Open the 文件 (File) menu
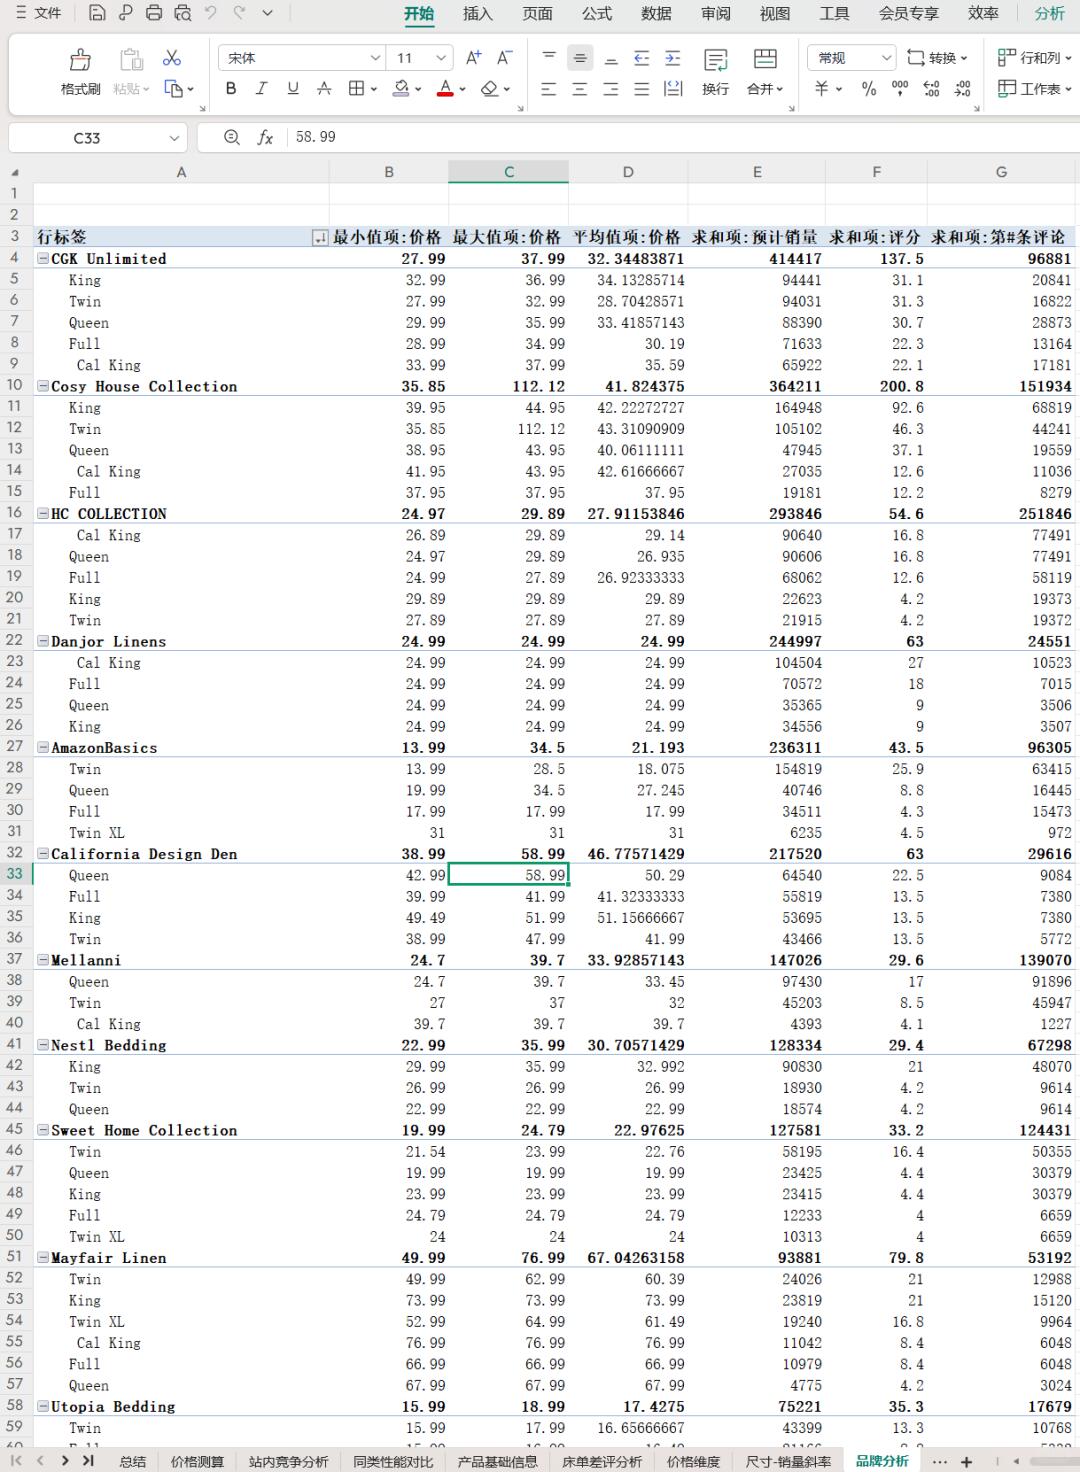 point(38,13)
